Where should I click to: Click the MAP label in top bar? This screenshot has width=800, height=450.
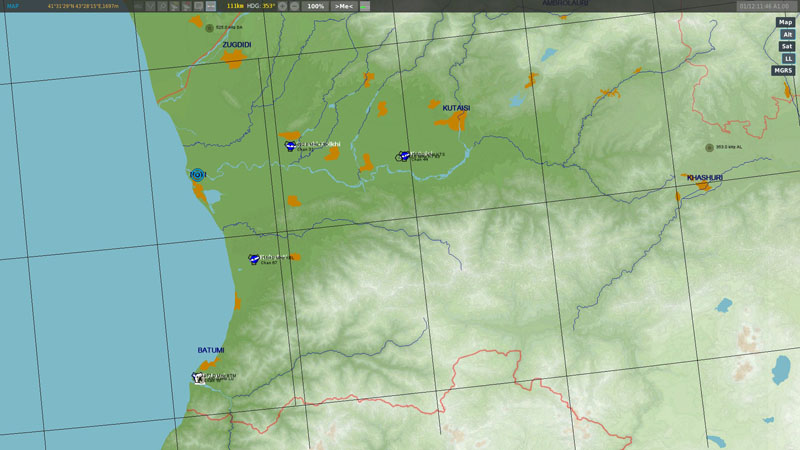[x=12, y=6]
